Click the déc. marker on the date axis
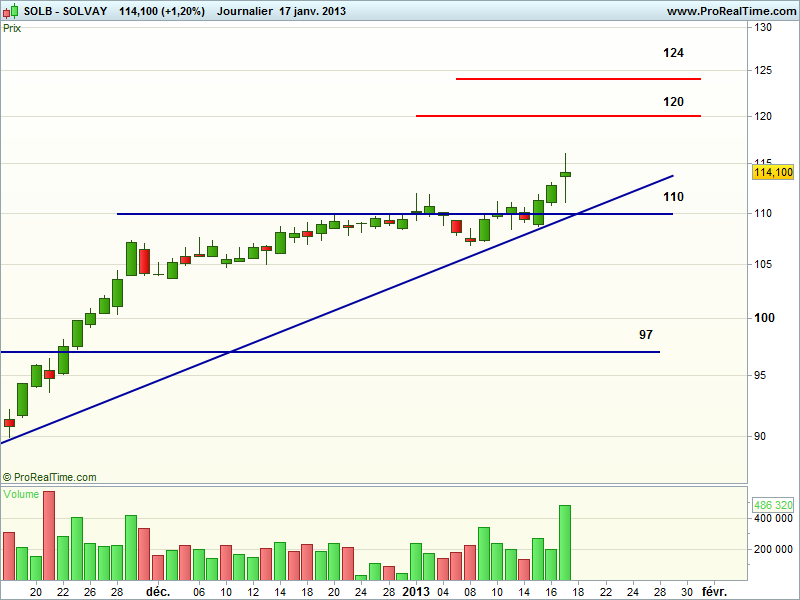The height and width of the screenshot is (600, 800). click(158, 591)
